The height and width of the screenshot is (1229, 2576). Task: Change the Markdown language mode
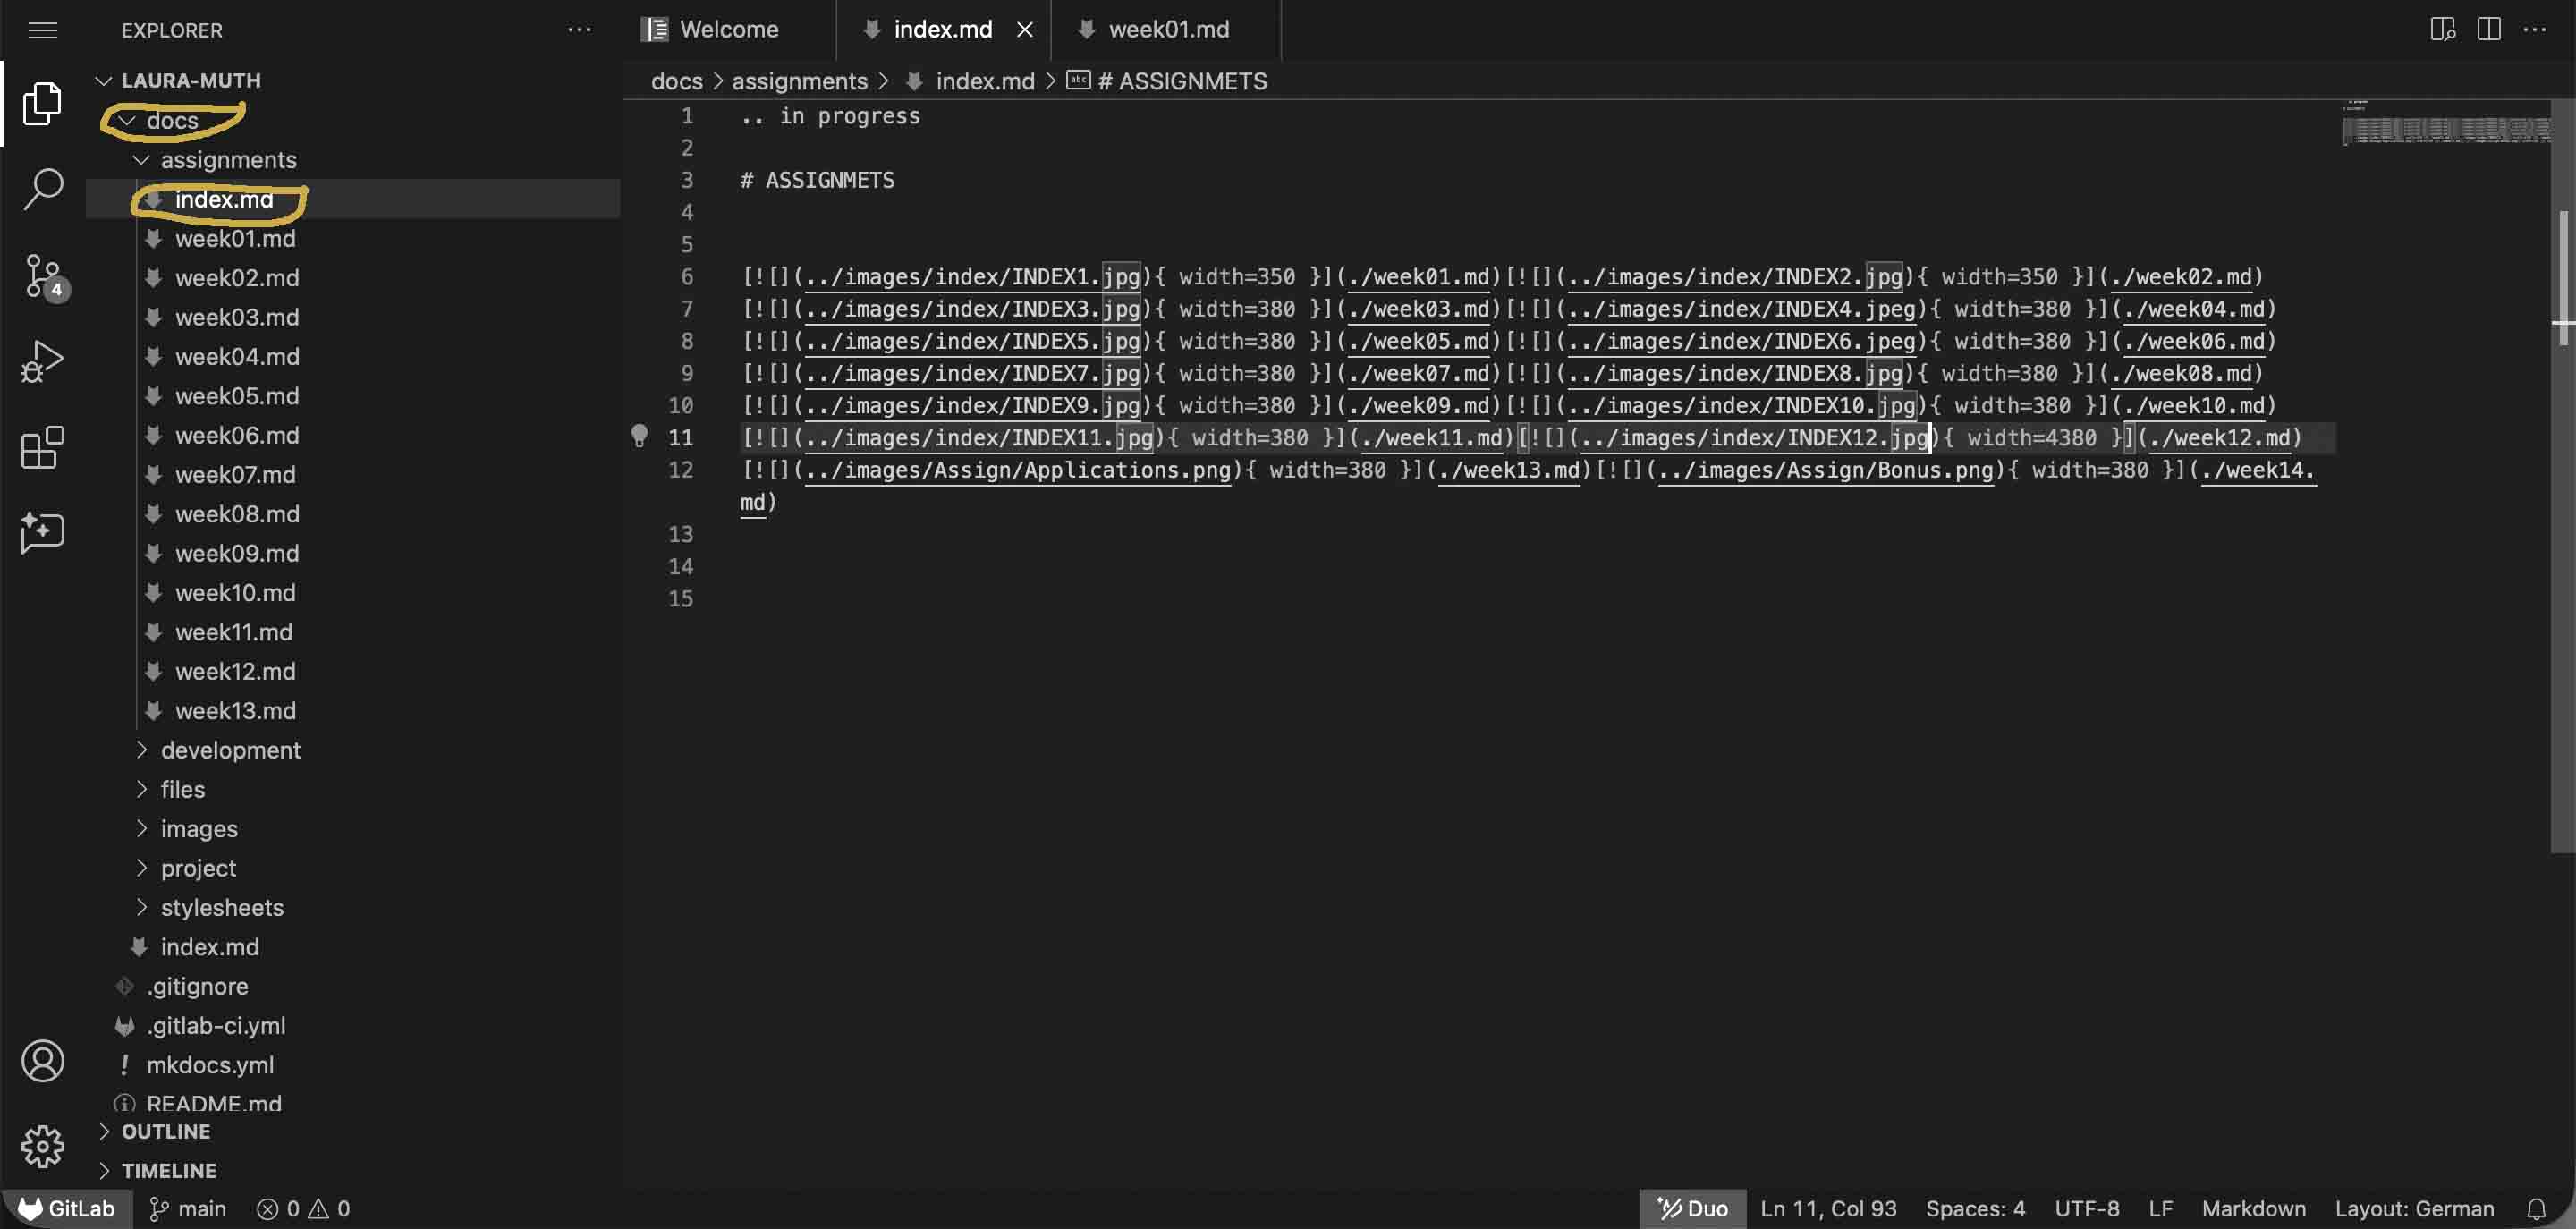coord(2252,1208)
